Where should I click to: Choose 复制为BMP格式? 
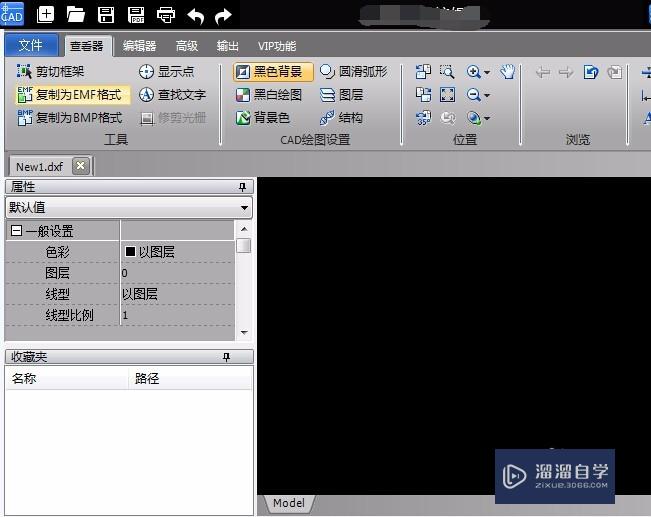(x=70, y=118)
